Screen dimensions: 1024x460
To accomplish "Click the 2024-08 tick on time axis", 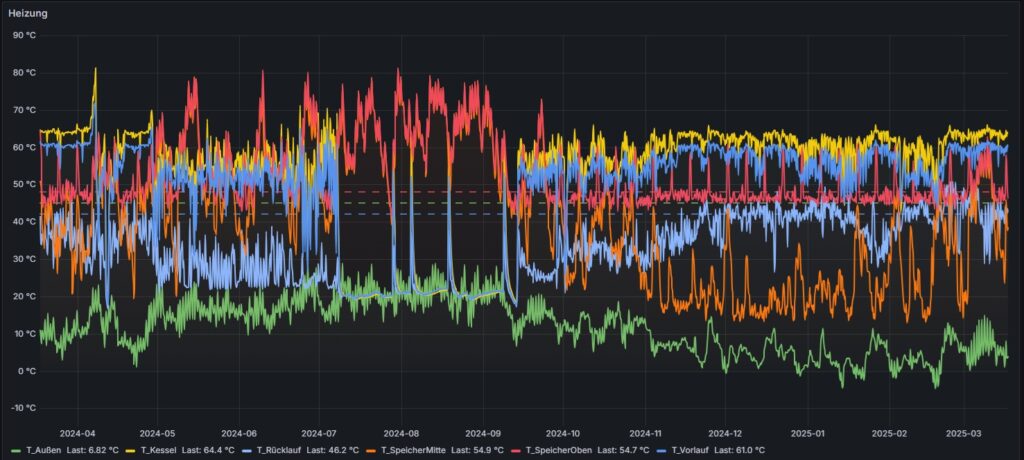I will click(x=401, y=434).
